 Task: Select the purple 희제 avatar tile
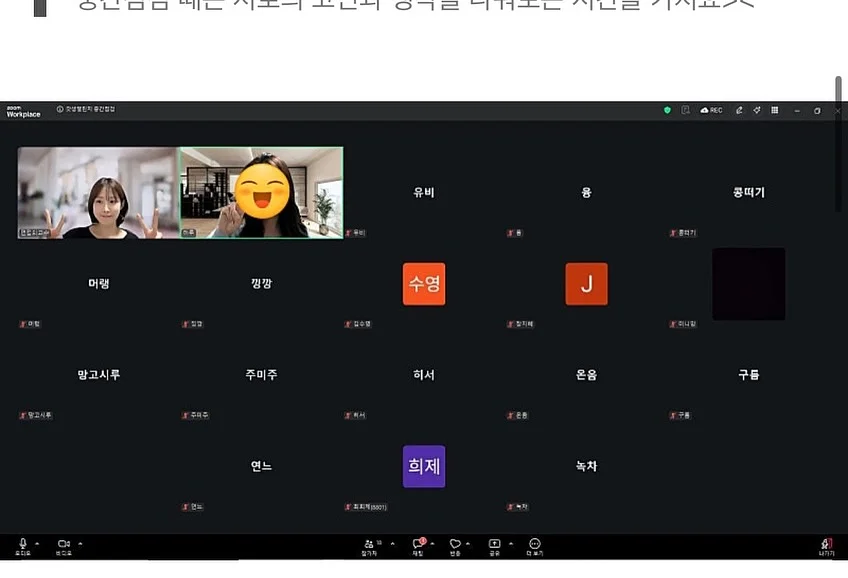(x=424, y=466)
